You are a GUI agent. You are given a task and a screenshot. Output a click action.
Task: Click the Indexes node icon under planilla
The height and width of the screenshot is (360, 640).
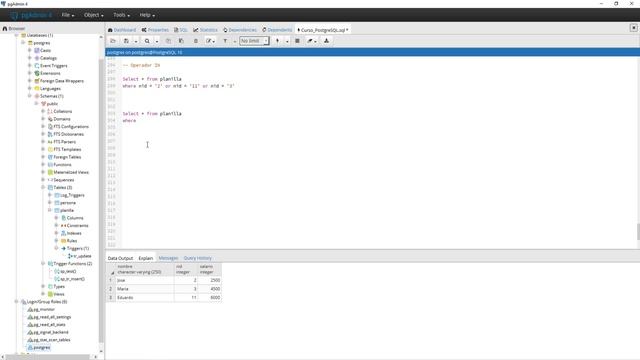coord(64,233)
